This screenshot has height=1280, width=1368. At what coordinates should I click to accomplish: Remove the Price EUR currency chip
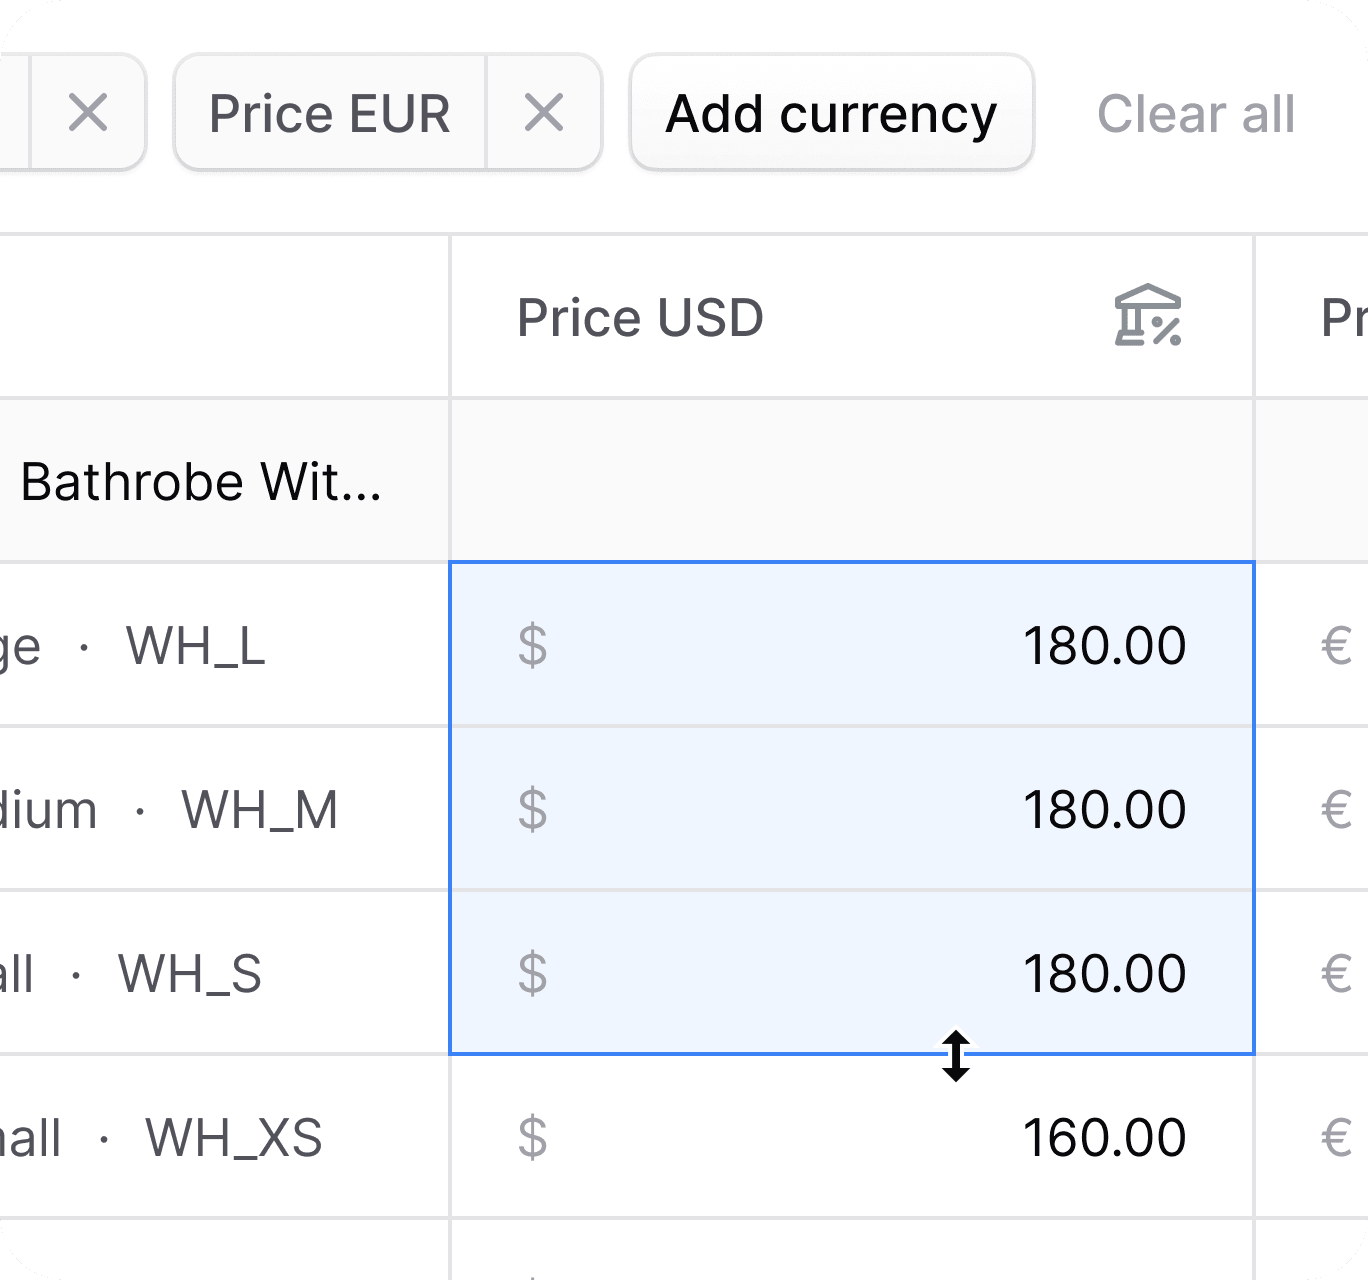click(x=544, y=113)
